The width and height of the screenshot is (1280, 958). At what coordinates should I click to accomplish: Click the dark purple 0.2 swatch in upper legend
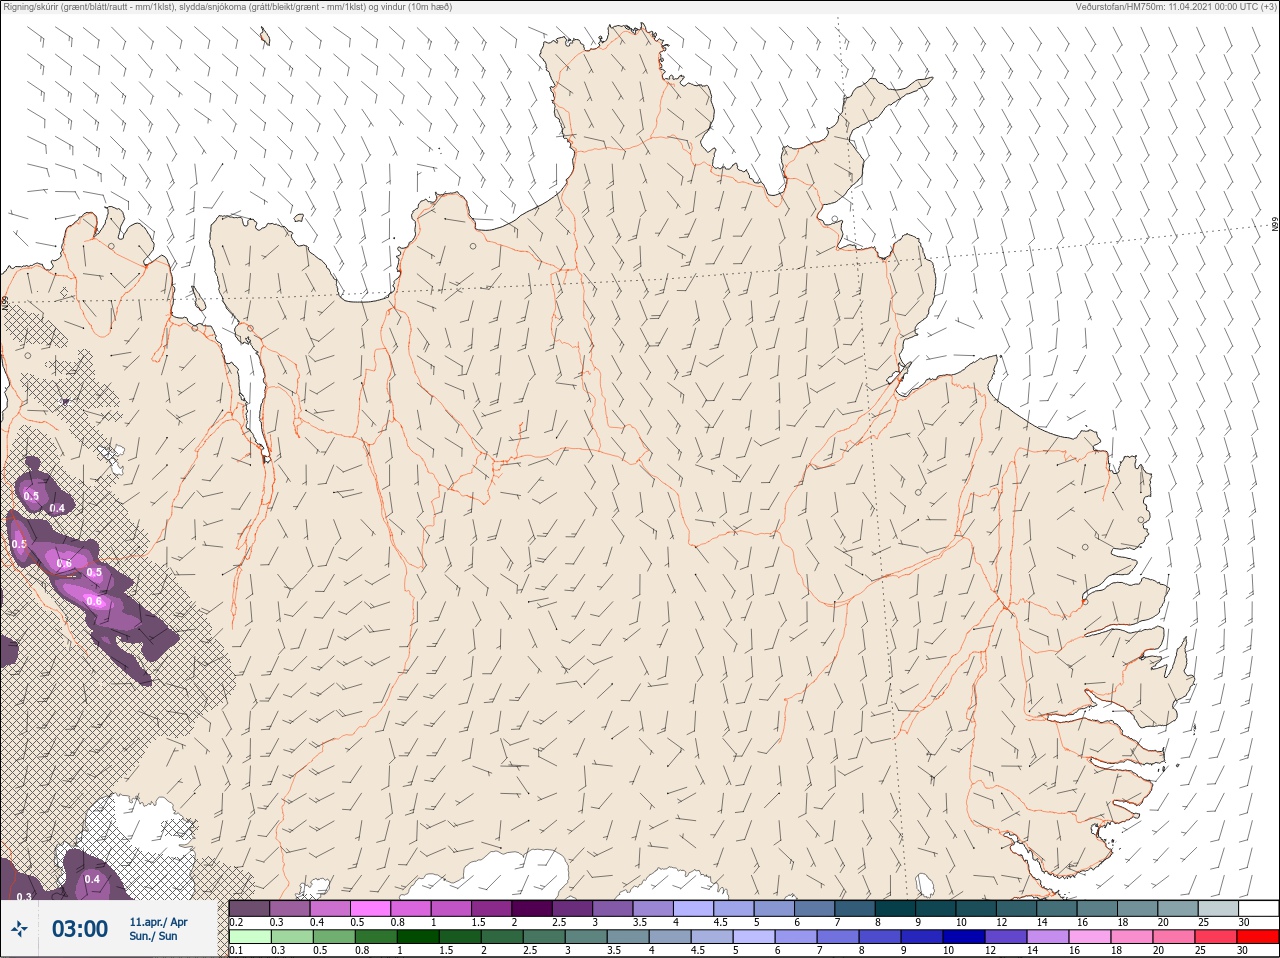pos(249,909)
